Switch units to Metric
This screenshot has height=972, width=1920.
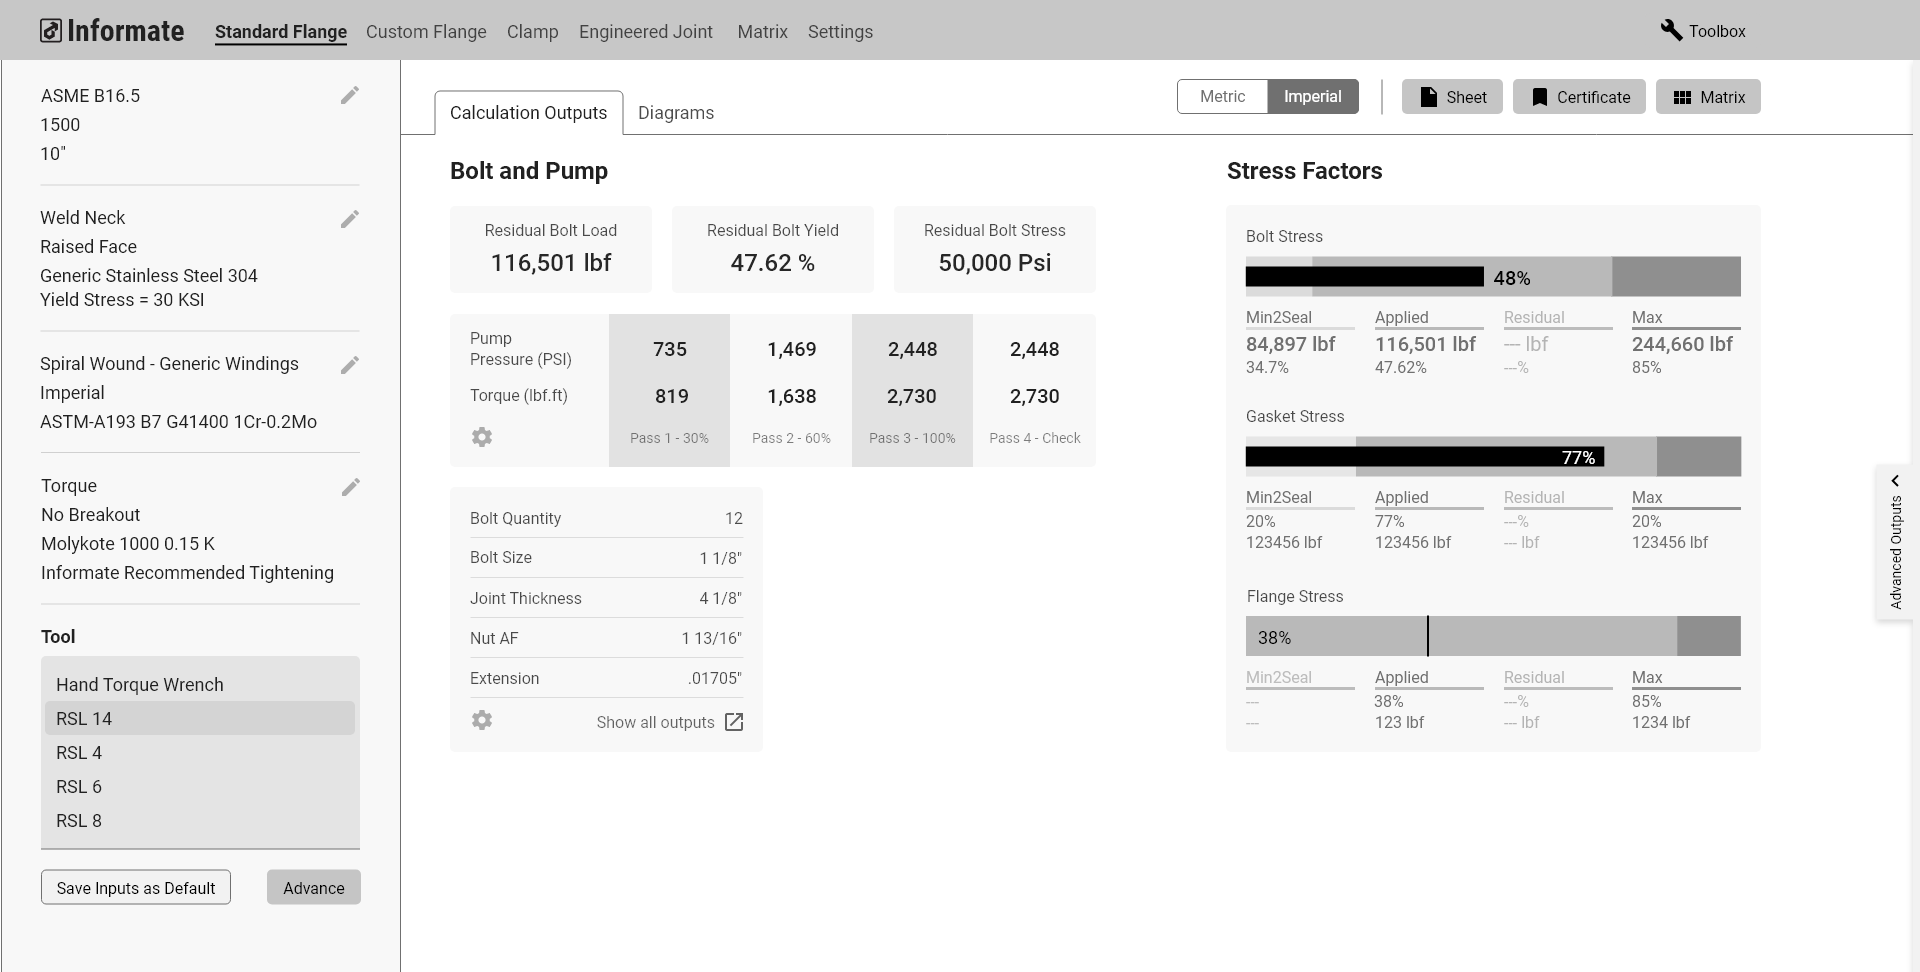(x=1222, y=97)
